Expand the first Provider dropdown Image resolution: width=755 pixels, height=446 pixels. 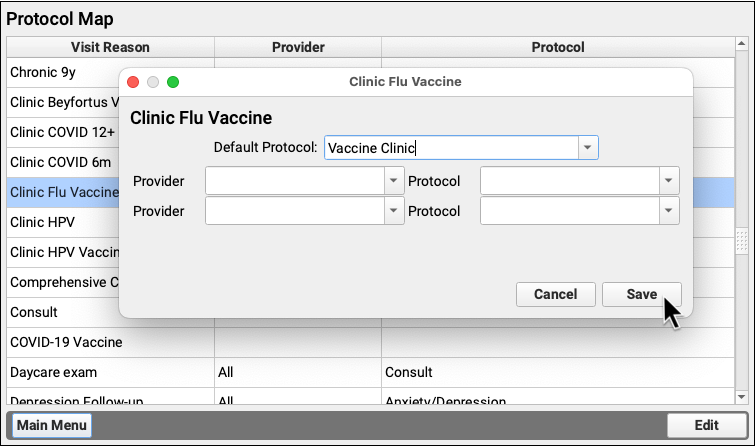pos(394,181)
